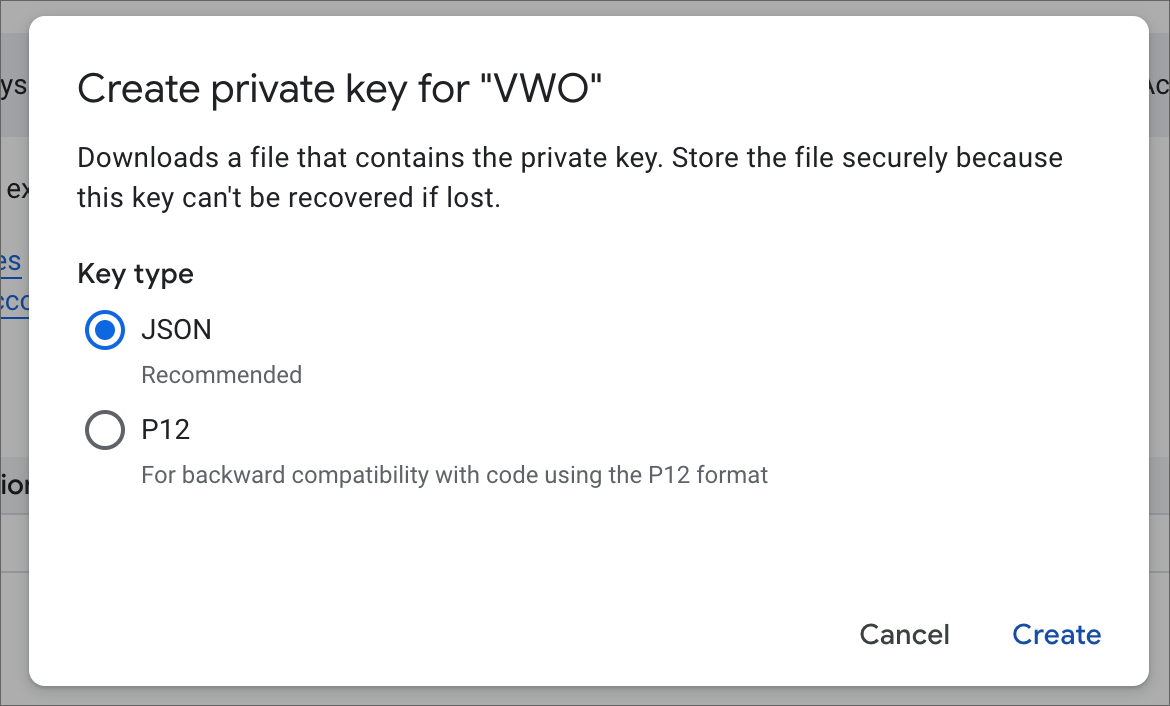Click the blue Create button
This screenshot has width=1170, height=706.
tap(1057, 634)
